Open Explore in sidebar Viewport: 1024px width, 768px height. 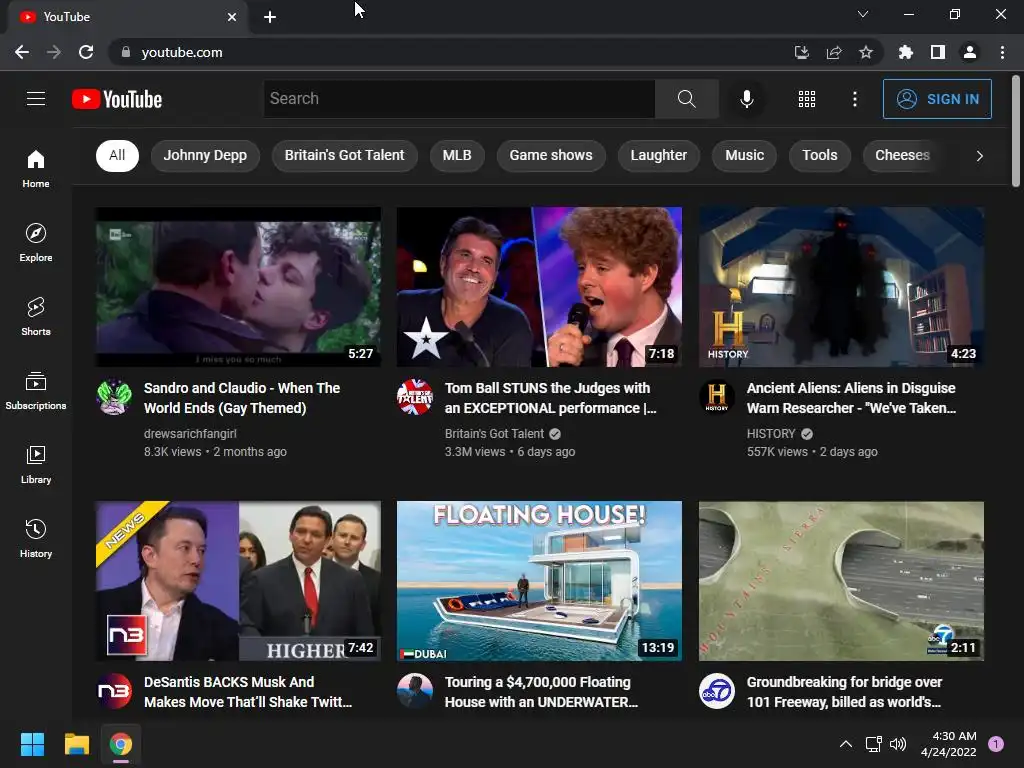point(36,242)
